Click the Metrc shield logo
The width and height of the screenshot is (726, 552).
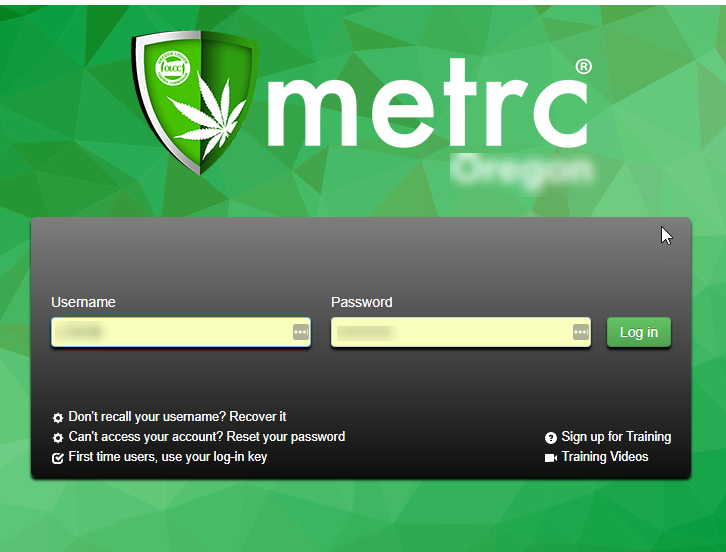click(x=194, y=102)
